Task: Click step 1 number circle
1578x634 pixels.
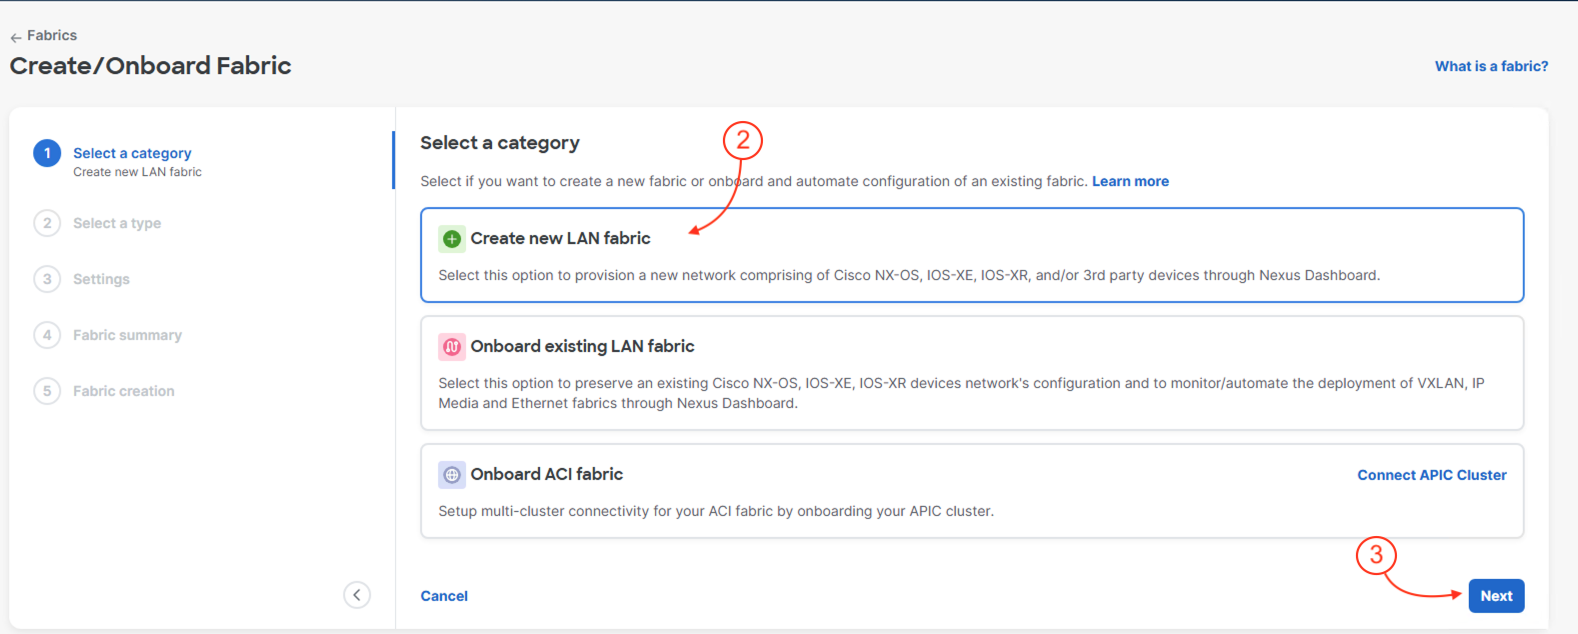Action: tap(47, 153)
